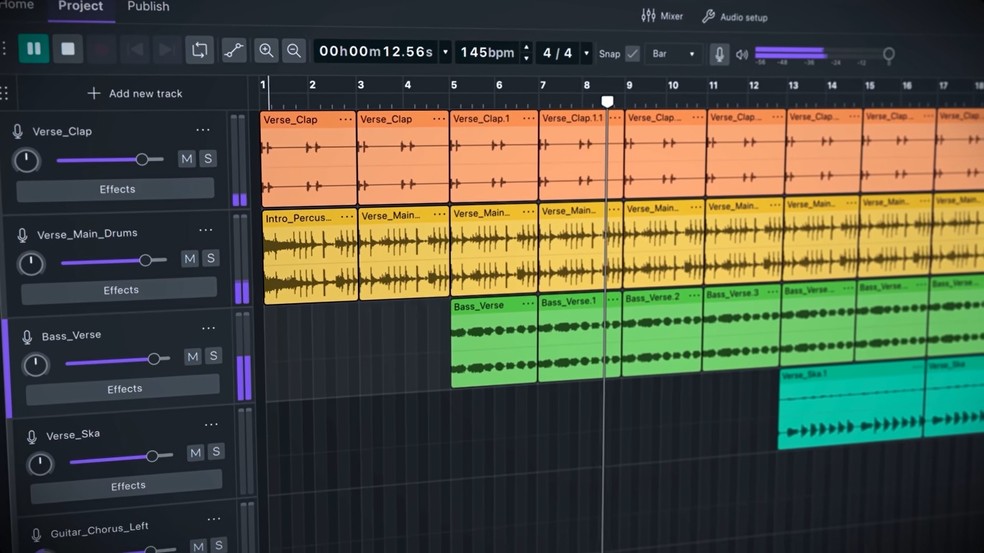984x553 pixels.
Task: Solo the Verse_Main_Drums track
Action: (211, 257)
